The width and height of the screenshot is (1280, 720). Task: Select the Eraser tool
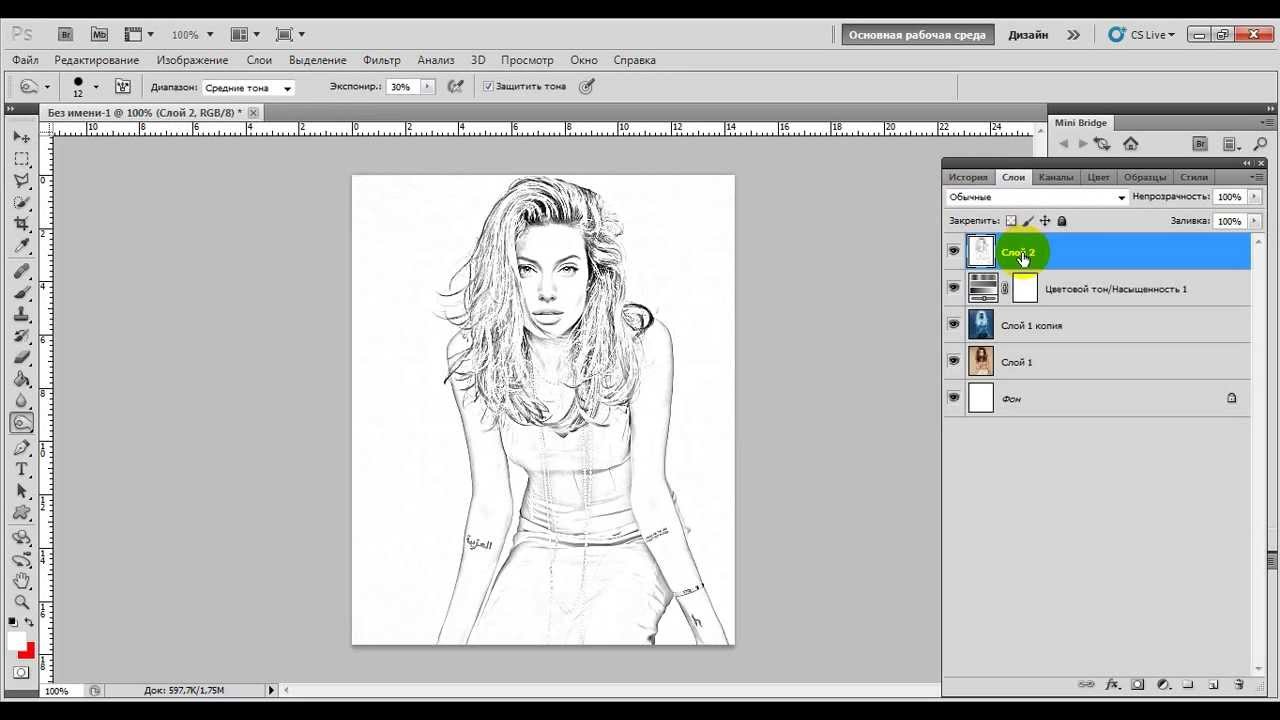point(21,357)
